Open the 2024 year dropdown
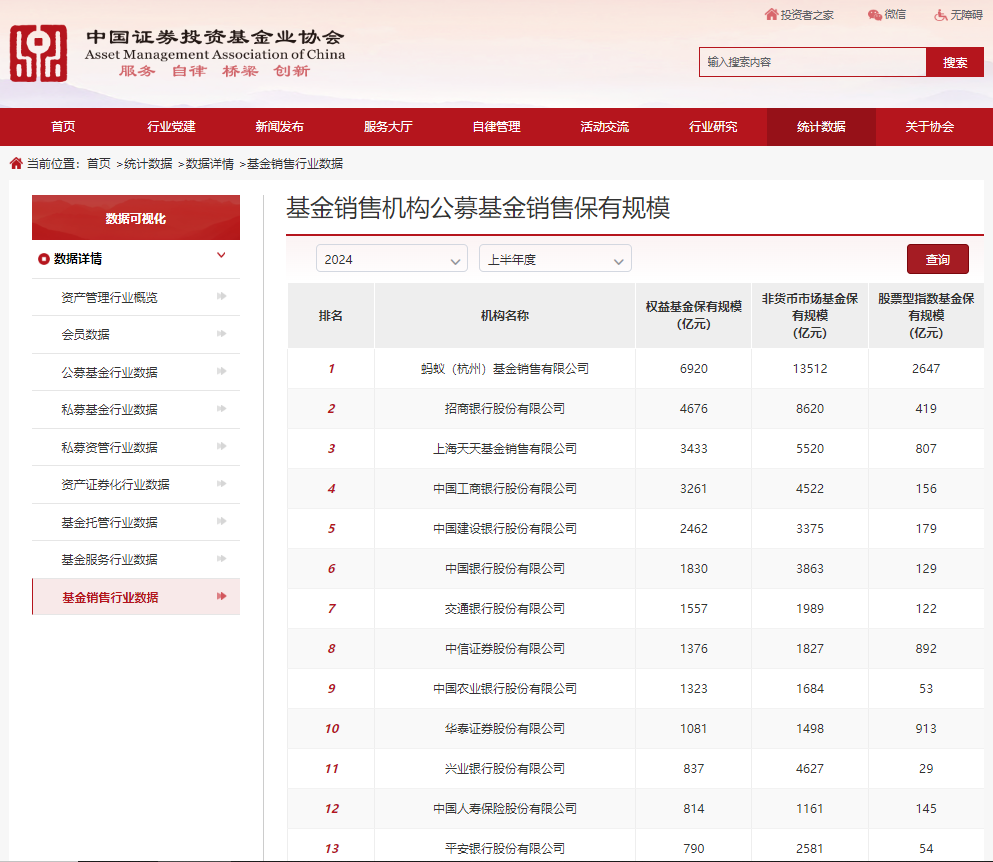 coord(391,259)
